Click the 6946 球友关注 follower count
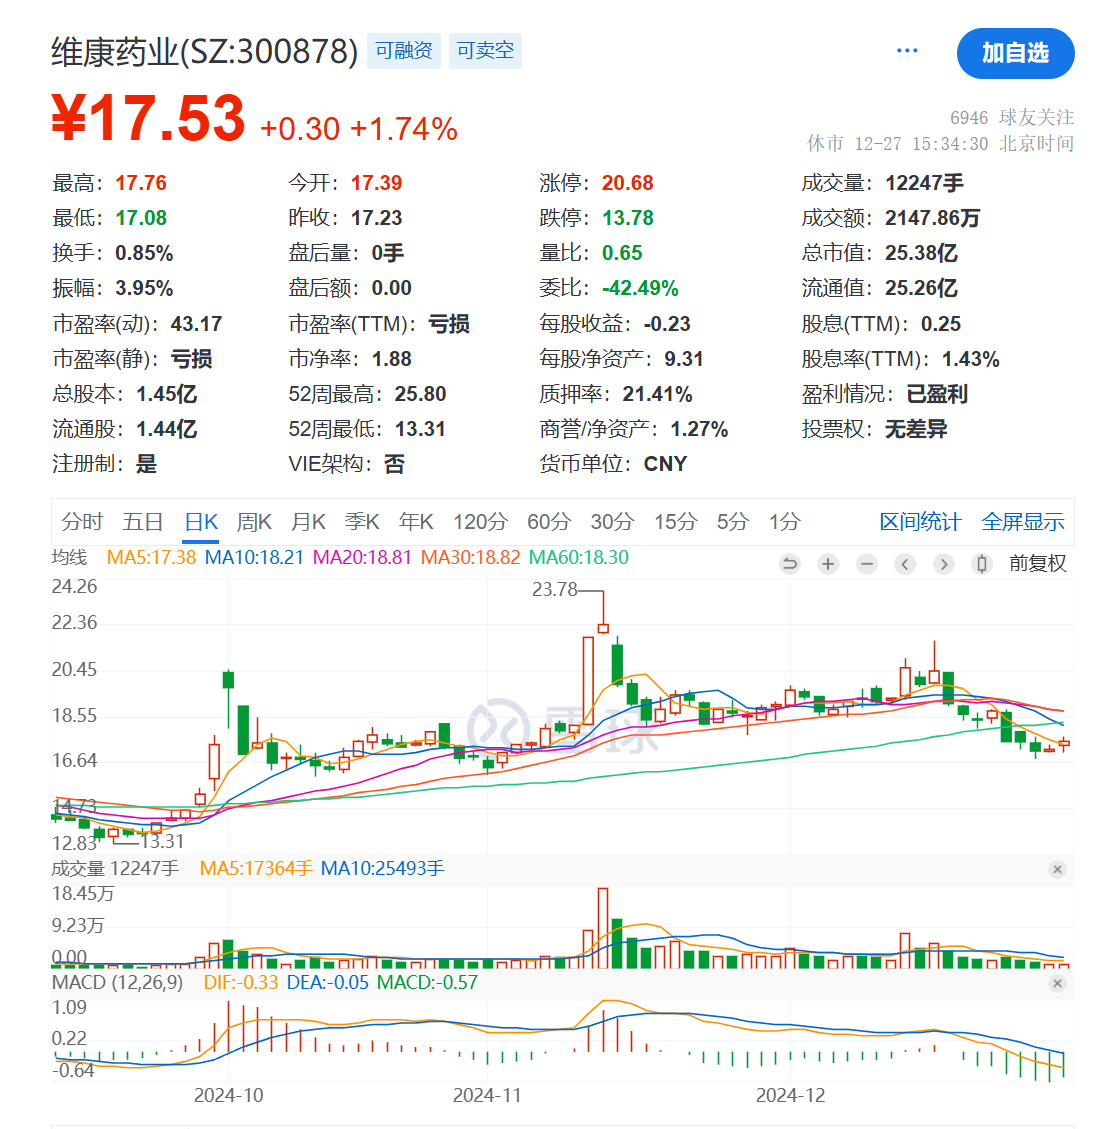Screen dimensions: 1093x1129 point(1012,117)
